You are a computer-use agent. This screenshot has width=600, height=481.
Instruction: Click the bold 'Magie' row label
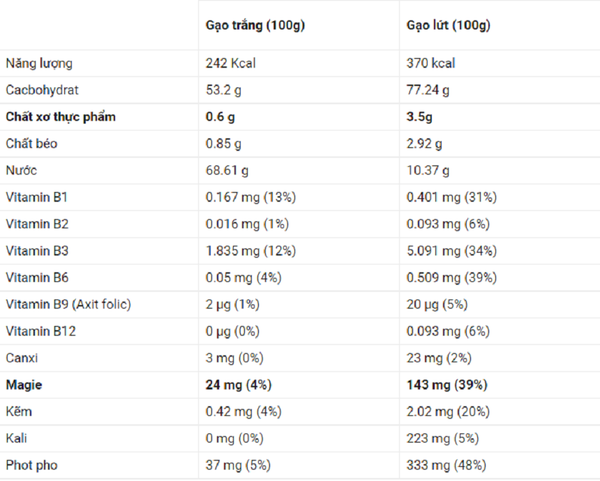click(24, 385)
